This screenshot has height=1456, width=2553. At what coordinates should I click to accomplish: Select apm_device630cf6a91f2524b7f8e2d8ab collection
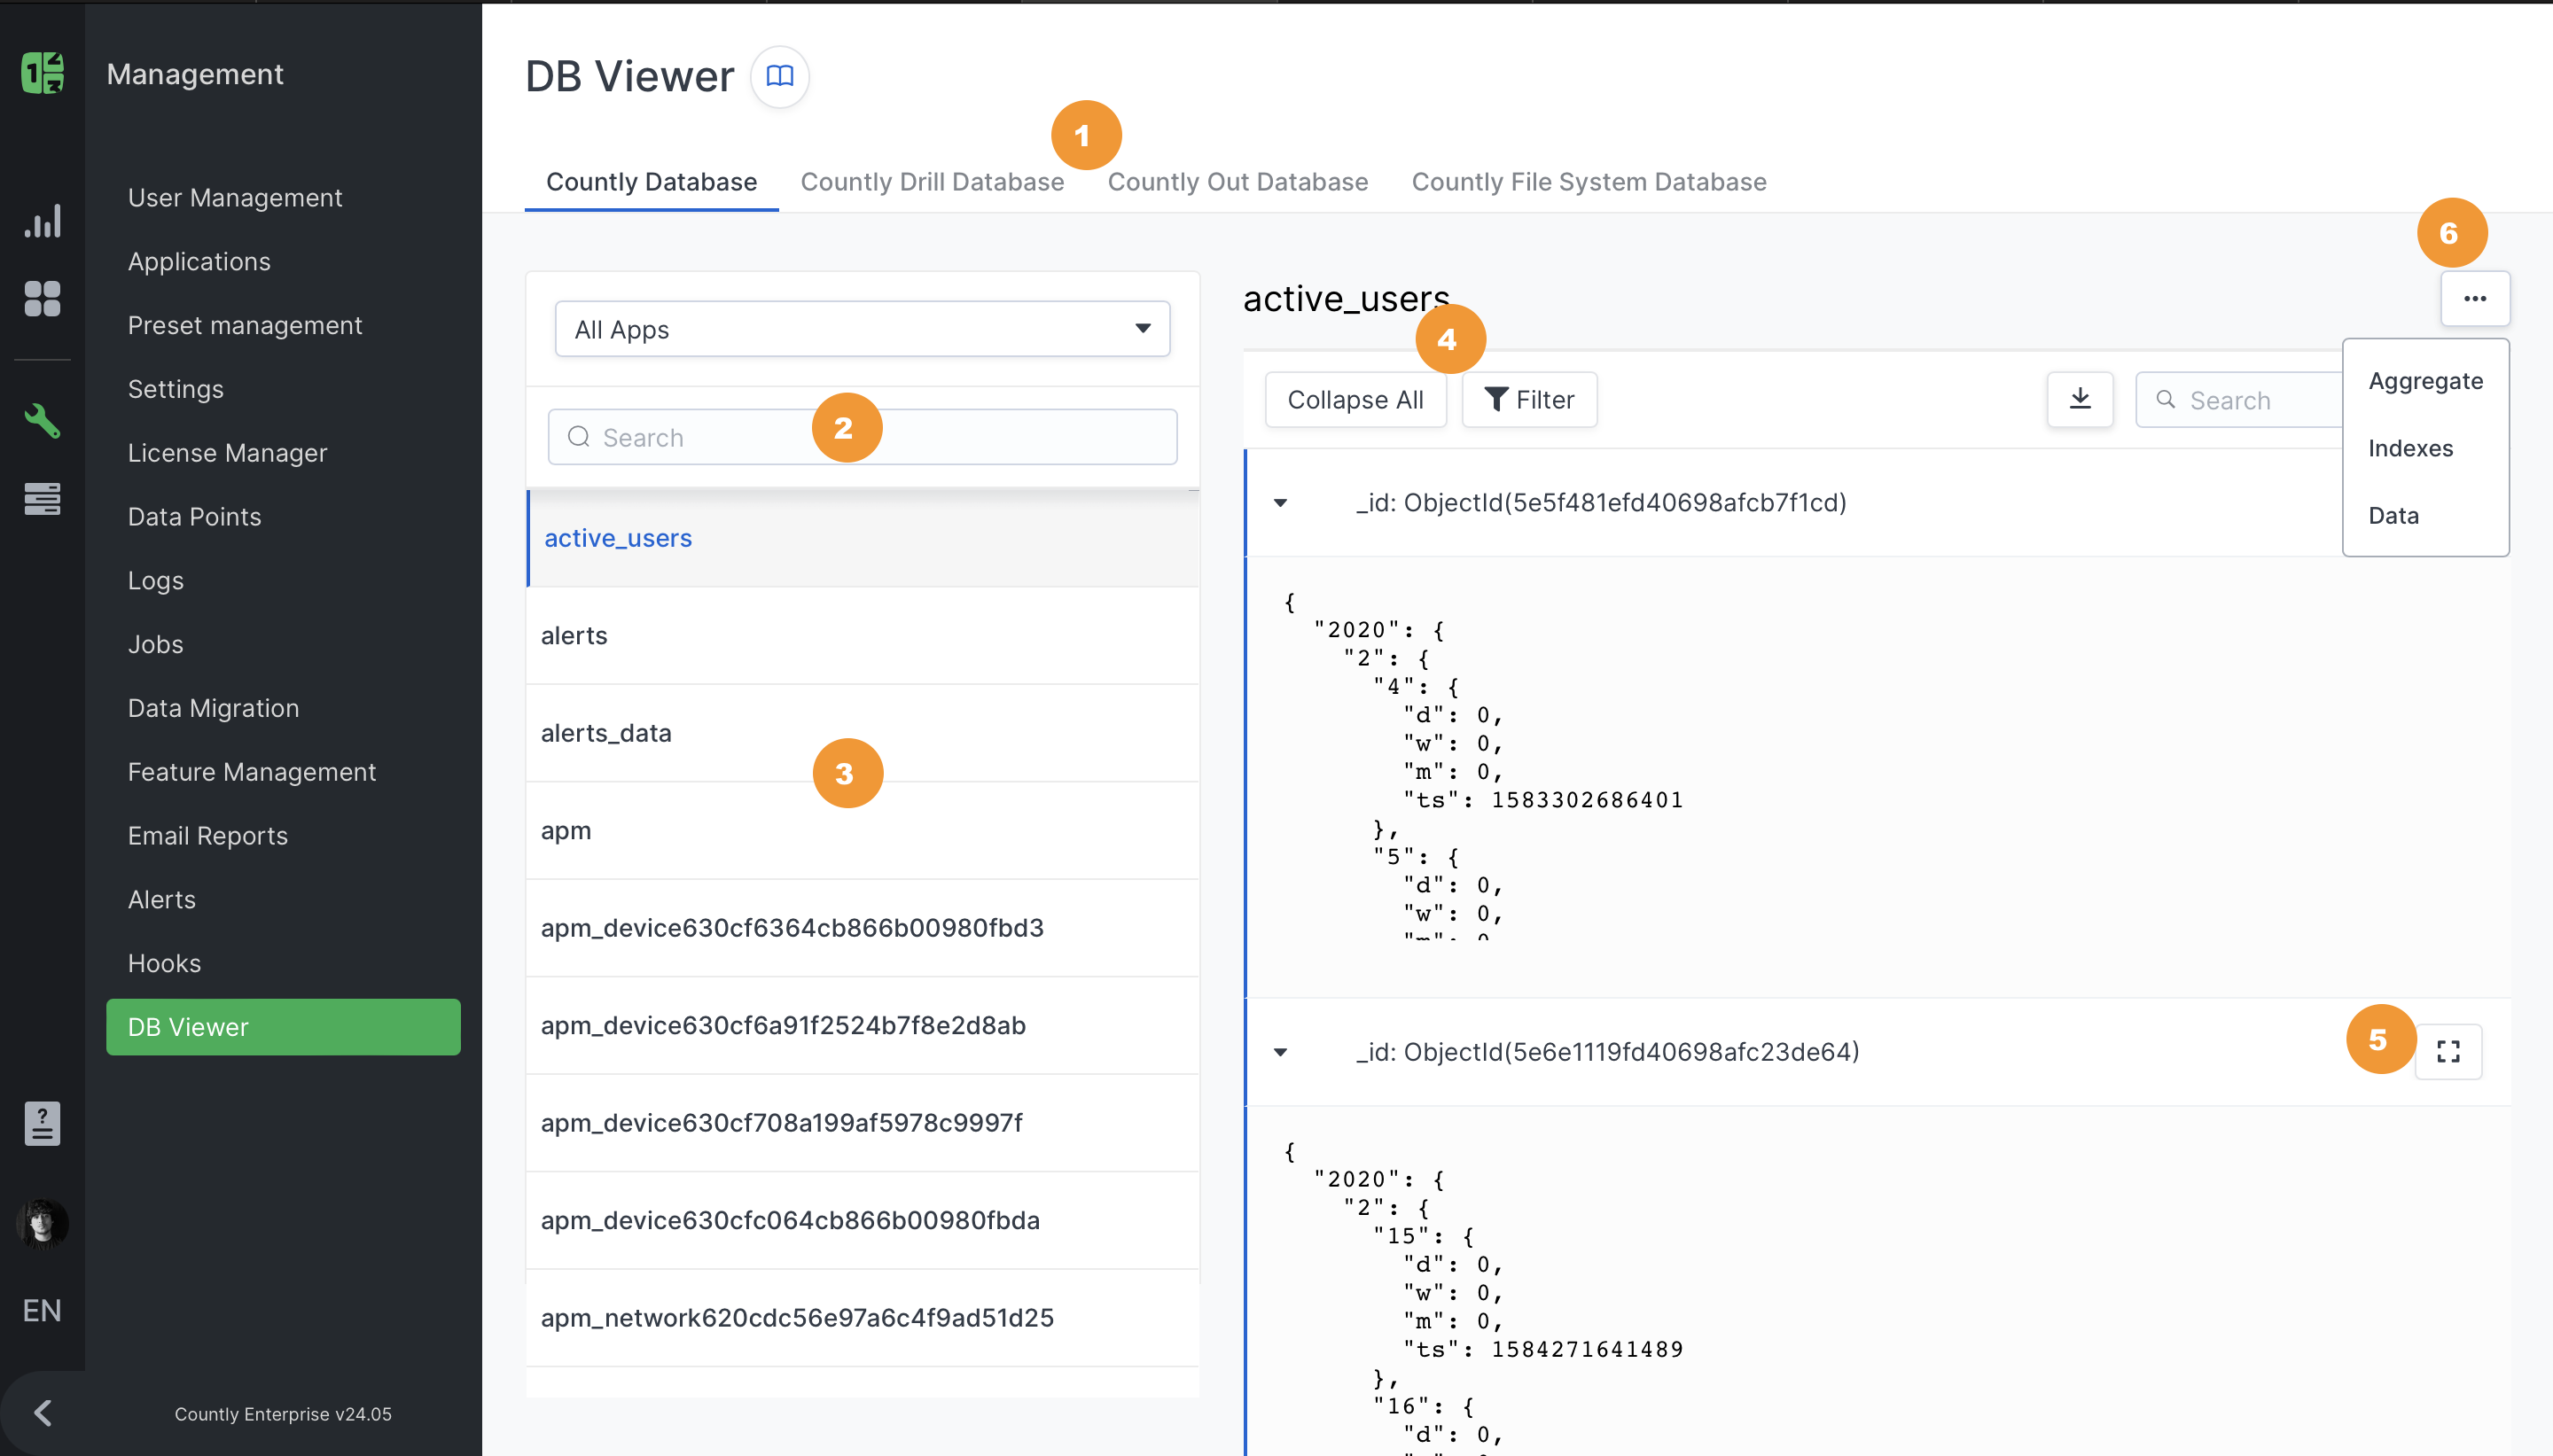tap(862, 1026)
